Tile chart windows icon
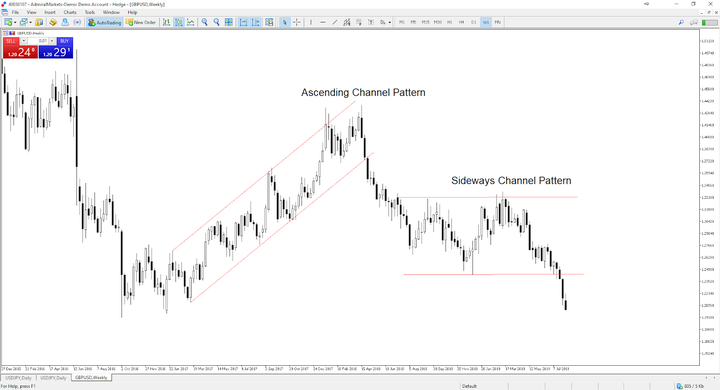The width and height of the screenshot is (720, 390). click(229, 22)
